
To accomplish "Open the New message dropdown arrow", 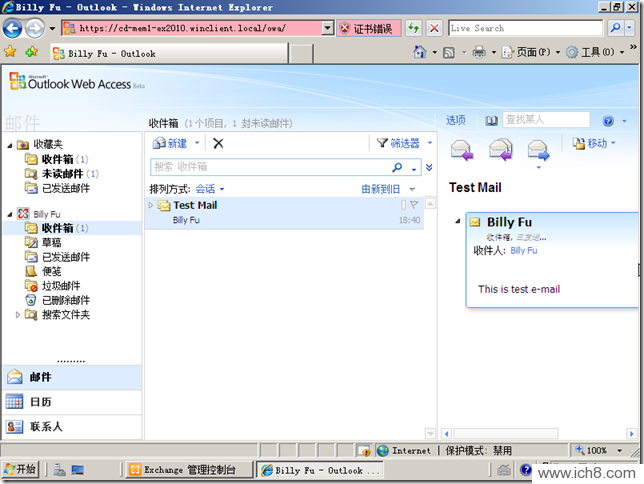I will 197,143.
